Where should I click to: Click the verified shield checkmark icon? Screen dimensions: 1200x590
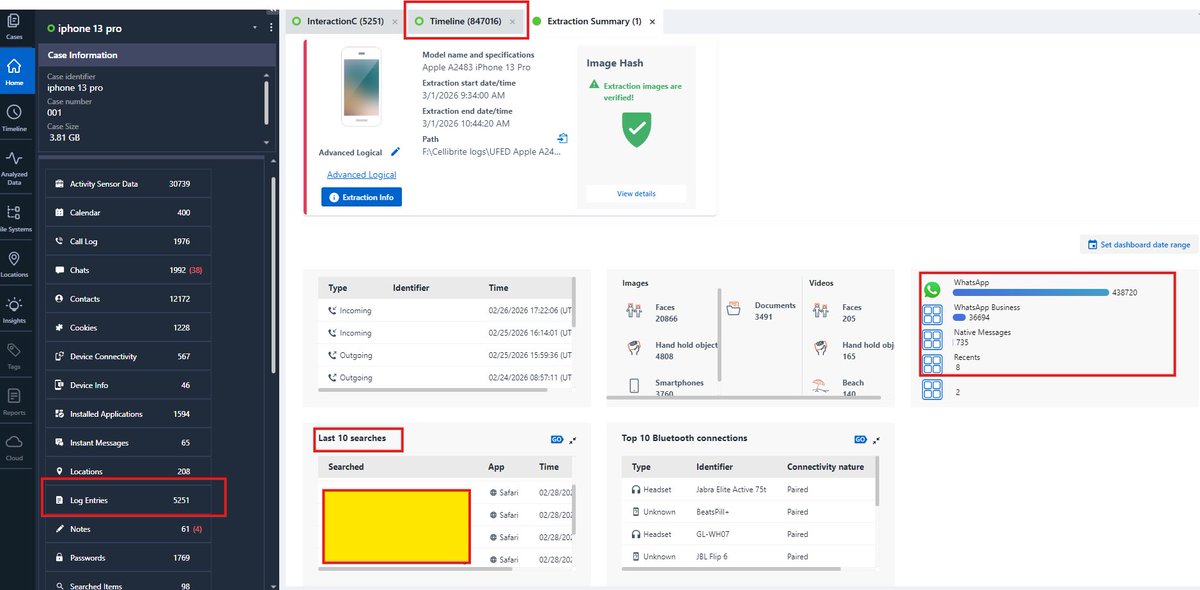point(637,129)
